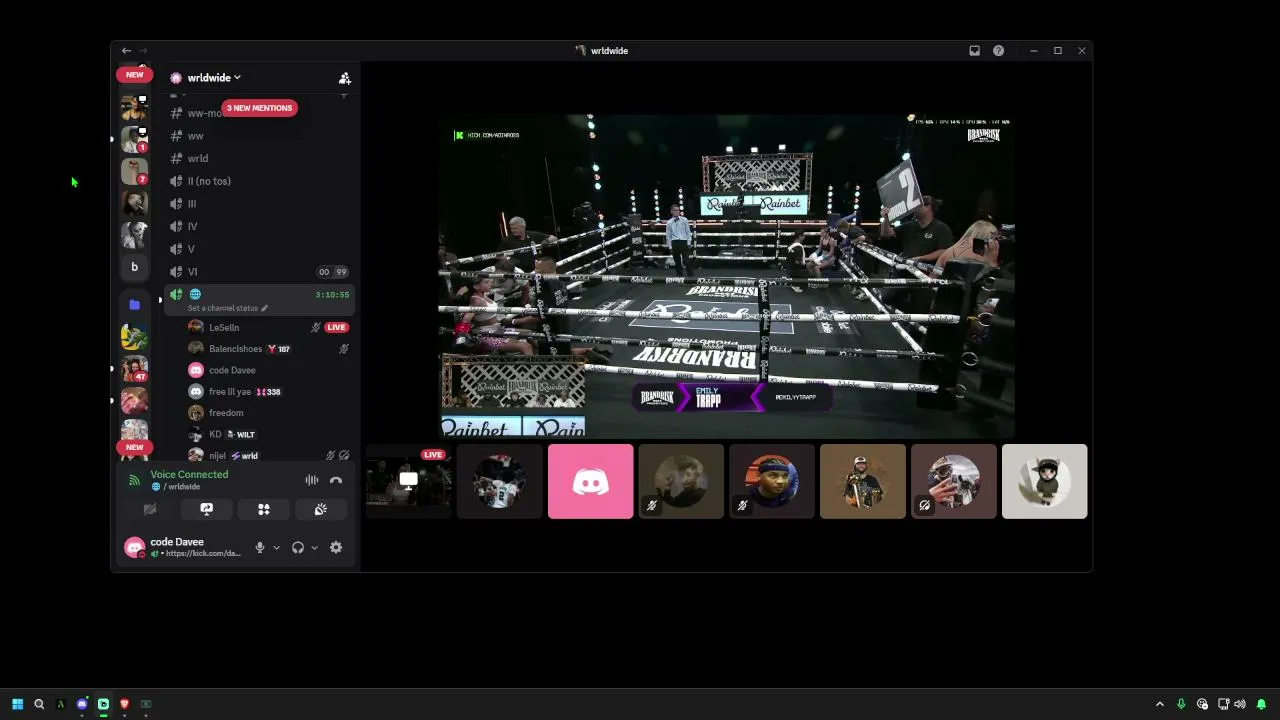
Task: Select user Balencishoes in voice list
Action: point(235,349)
